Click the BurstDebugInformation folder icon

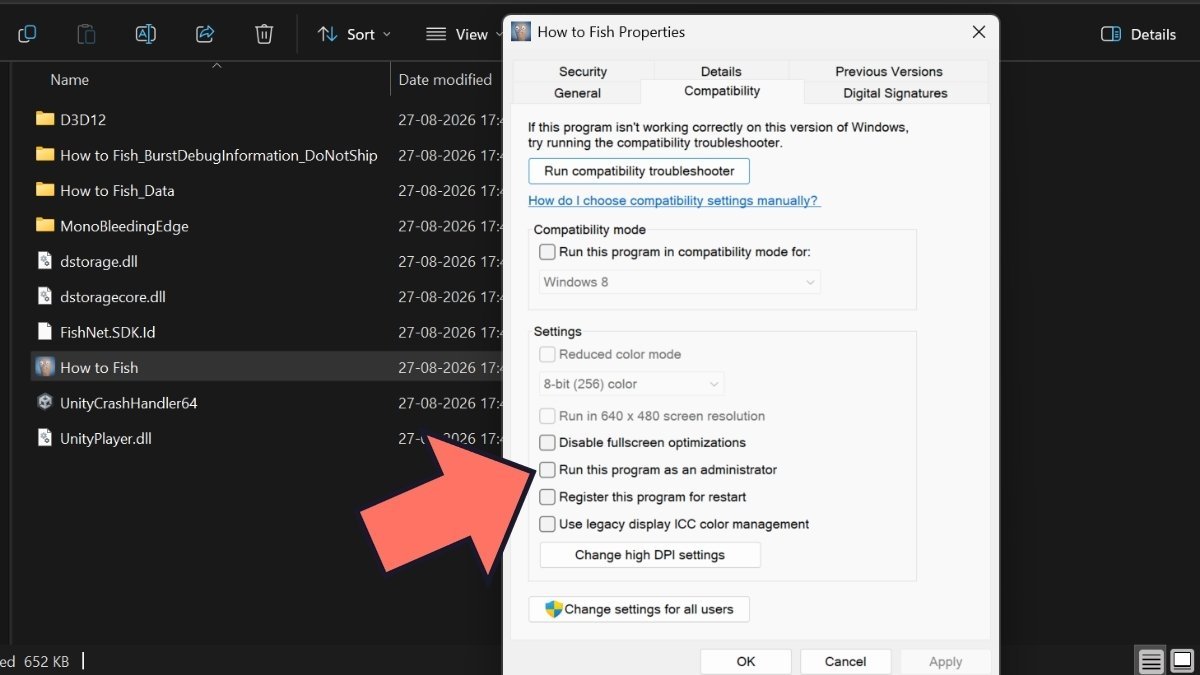pos(44,155)
